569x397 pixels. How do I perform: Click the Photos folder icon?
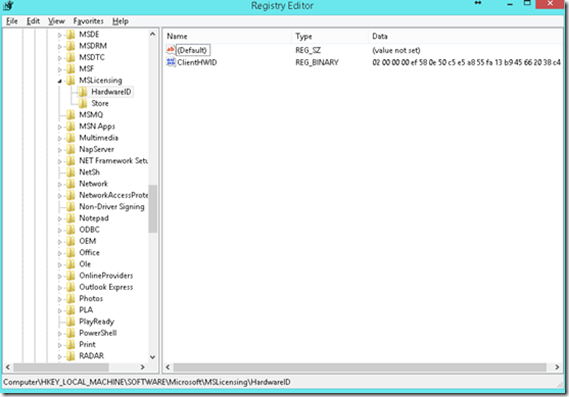tap(71, 299)
